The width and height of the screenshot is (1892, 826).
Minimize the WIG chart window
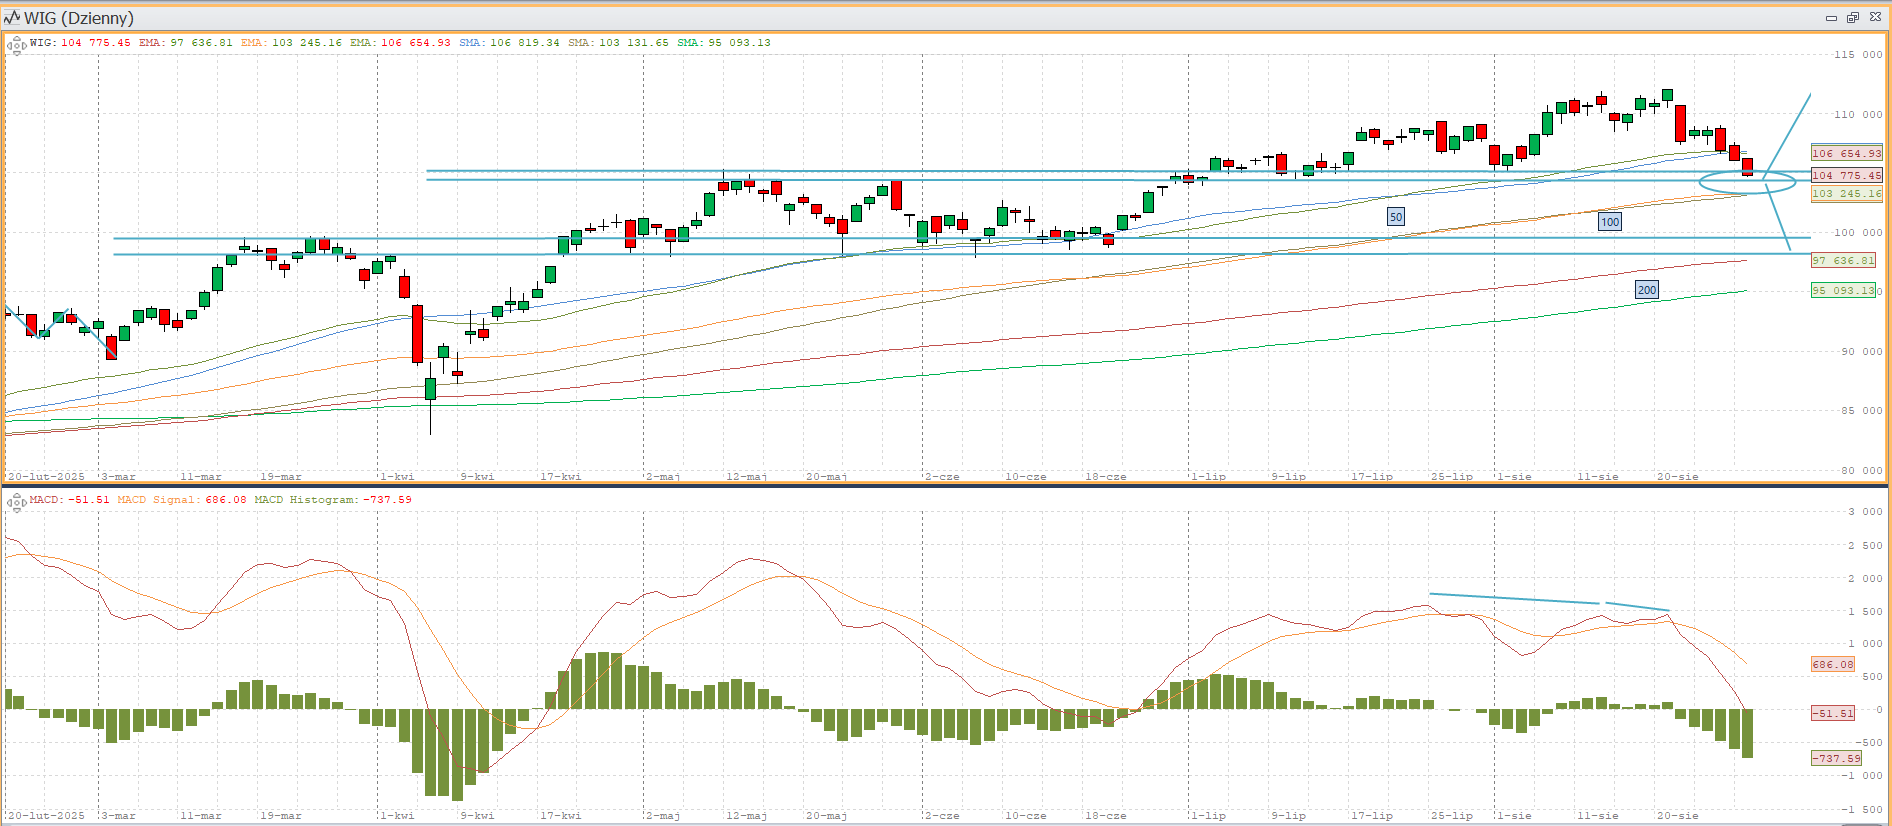tap(1831, 18)
